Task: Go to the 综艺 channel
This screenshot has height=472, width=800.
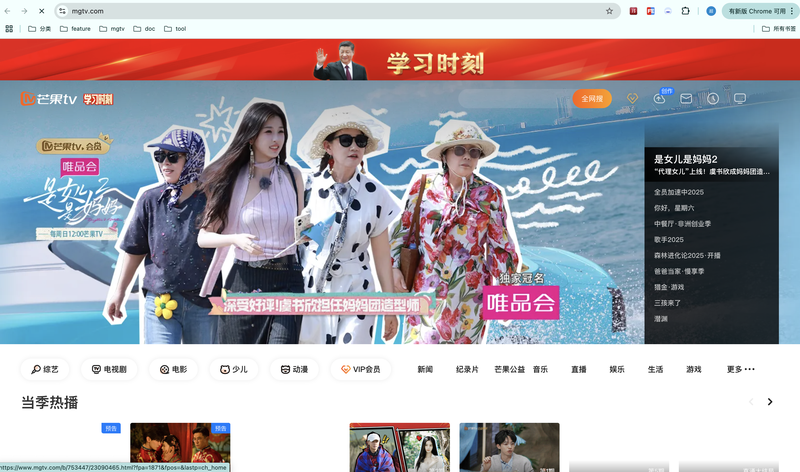Action: [x=45, y=369]
